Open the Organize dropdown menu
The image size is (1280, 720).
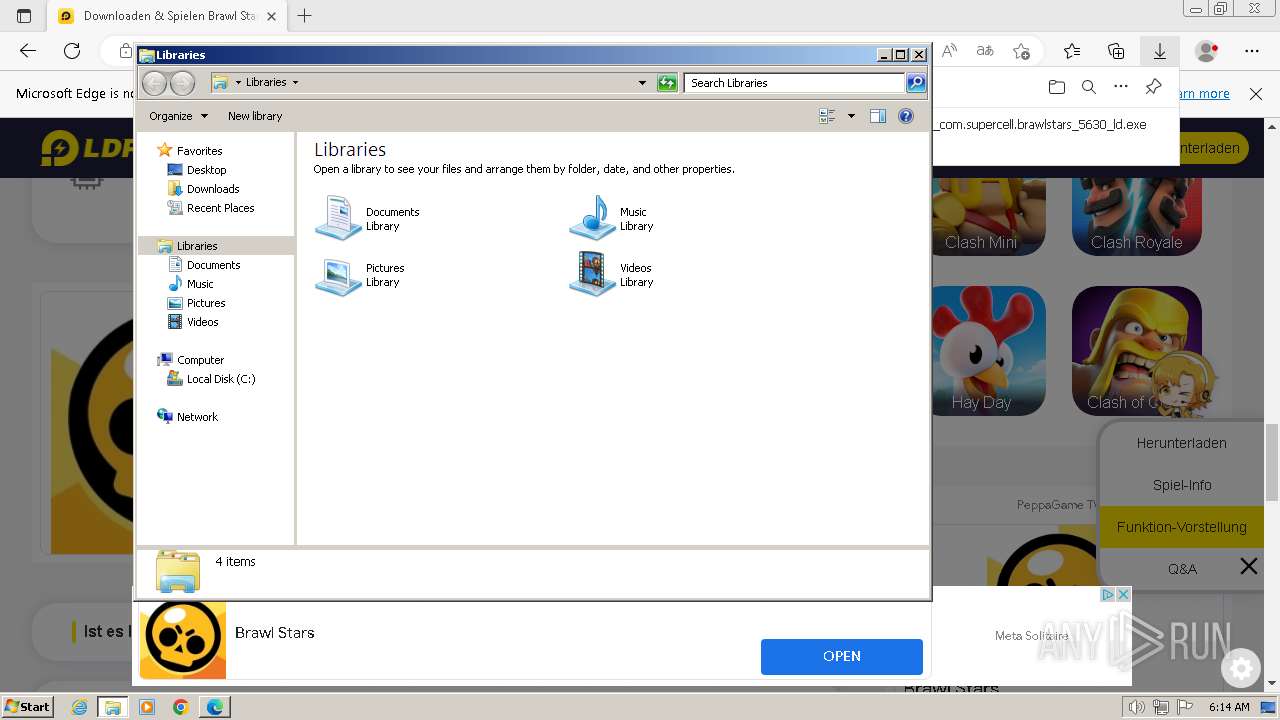pyautogui.click(x=178, y=116)
